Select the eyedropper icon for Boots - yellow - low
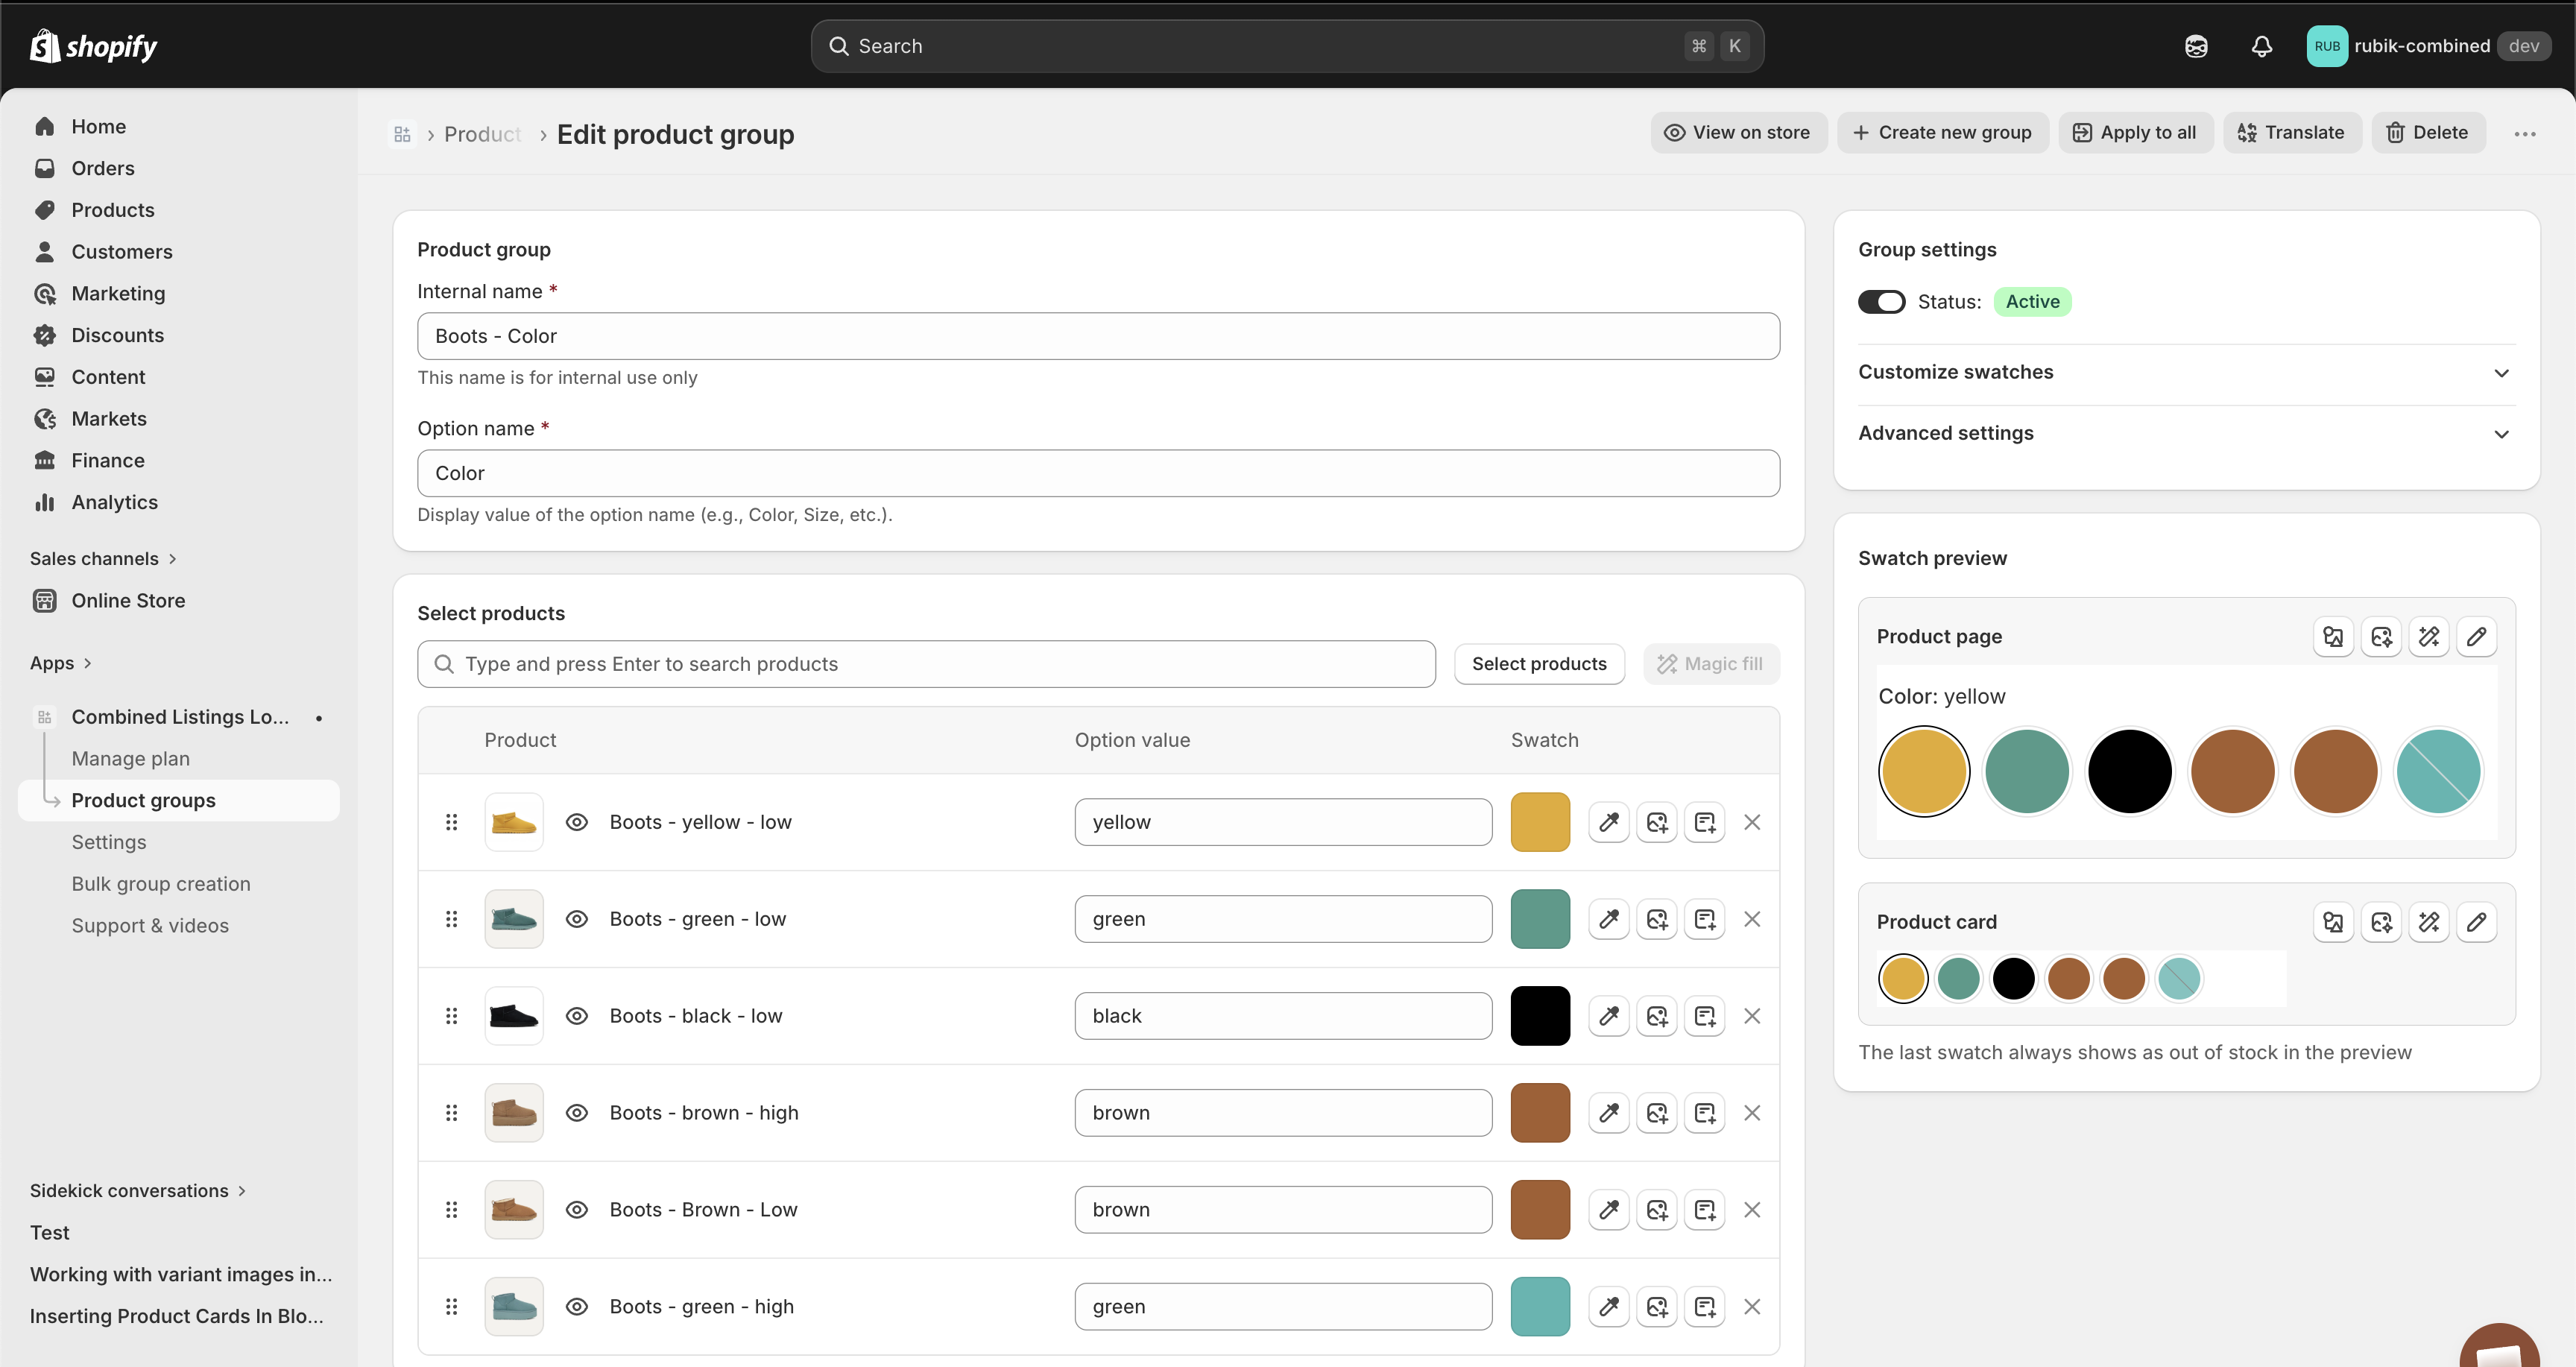 pos(1608,821)
